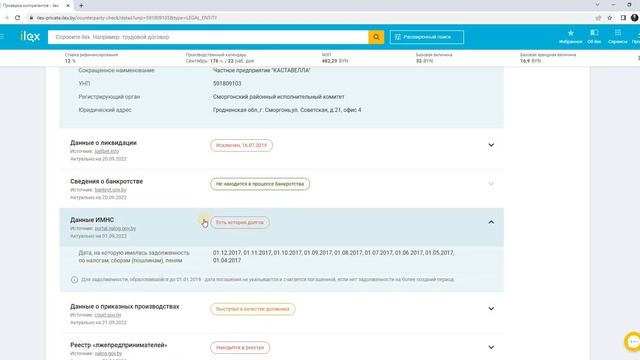The width and height of the screenshot is (640, 360).
Task: Select the debt dates list starting 01.12.2017
Action: pyautogui.click(x=333, y=256)
